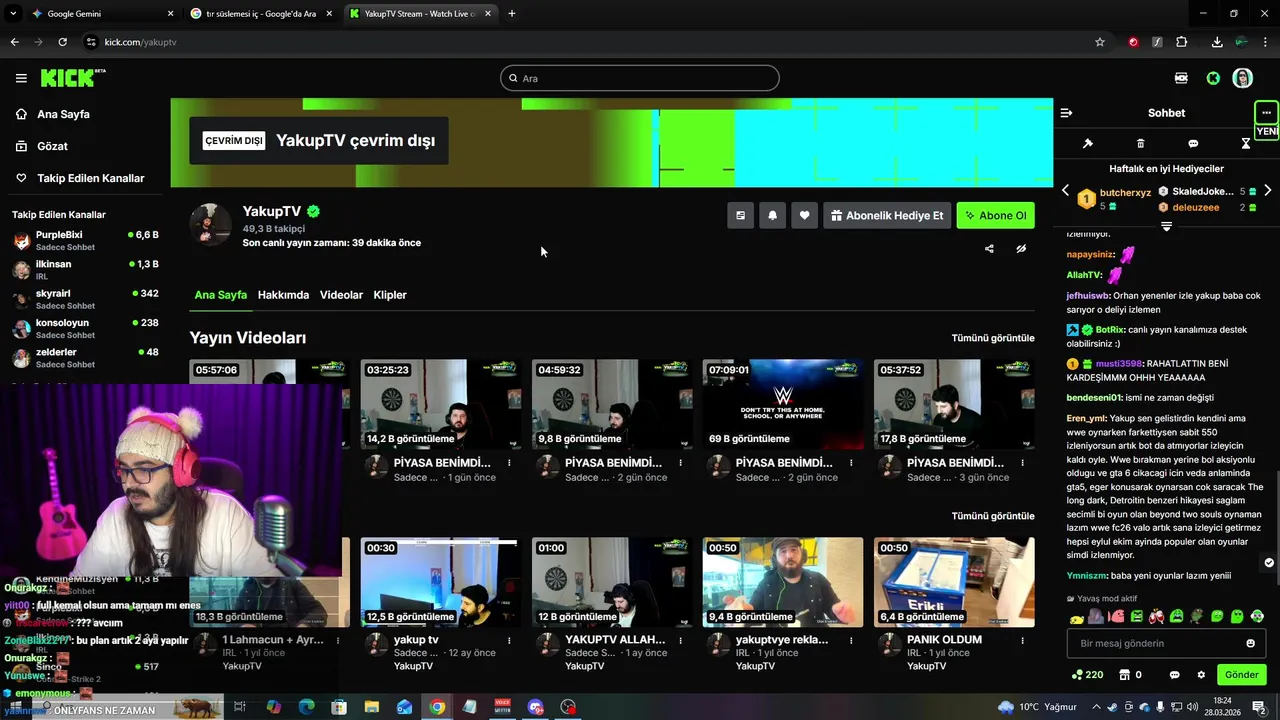Click the KICK logo
This screenshot has height=720, width=1280.
72,78
